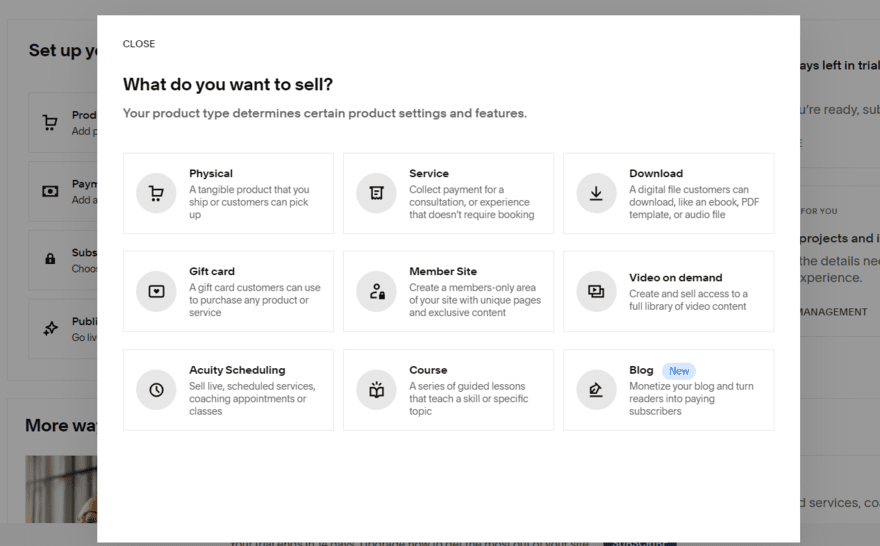Click 'A series of guided lessons' description
The height and width of the screenshot is (546, 880).
469,398
